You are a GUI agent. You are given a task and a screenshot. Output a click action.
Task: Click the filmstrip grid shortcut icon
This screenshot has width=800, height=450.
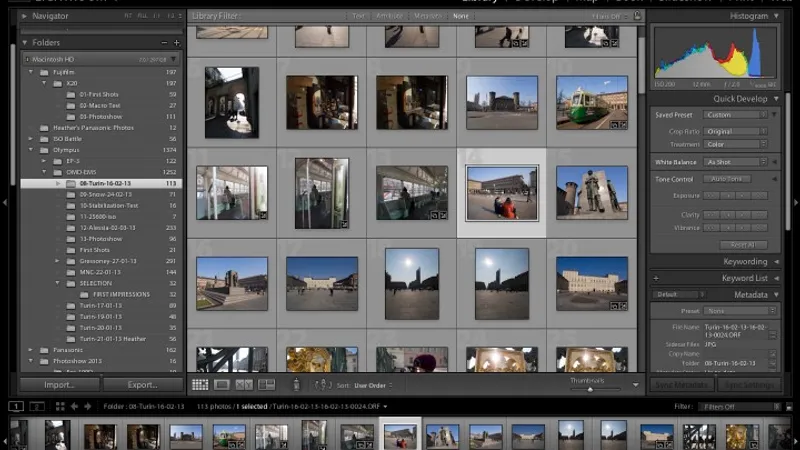pos(60,407)
